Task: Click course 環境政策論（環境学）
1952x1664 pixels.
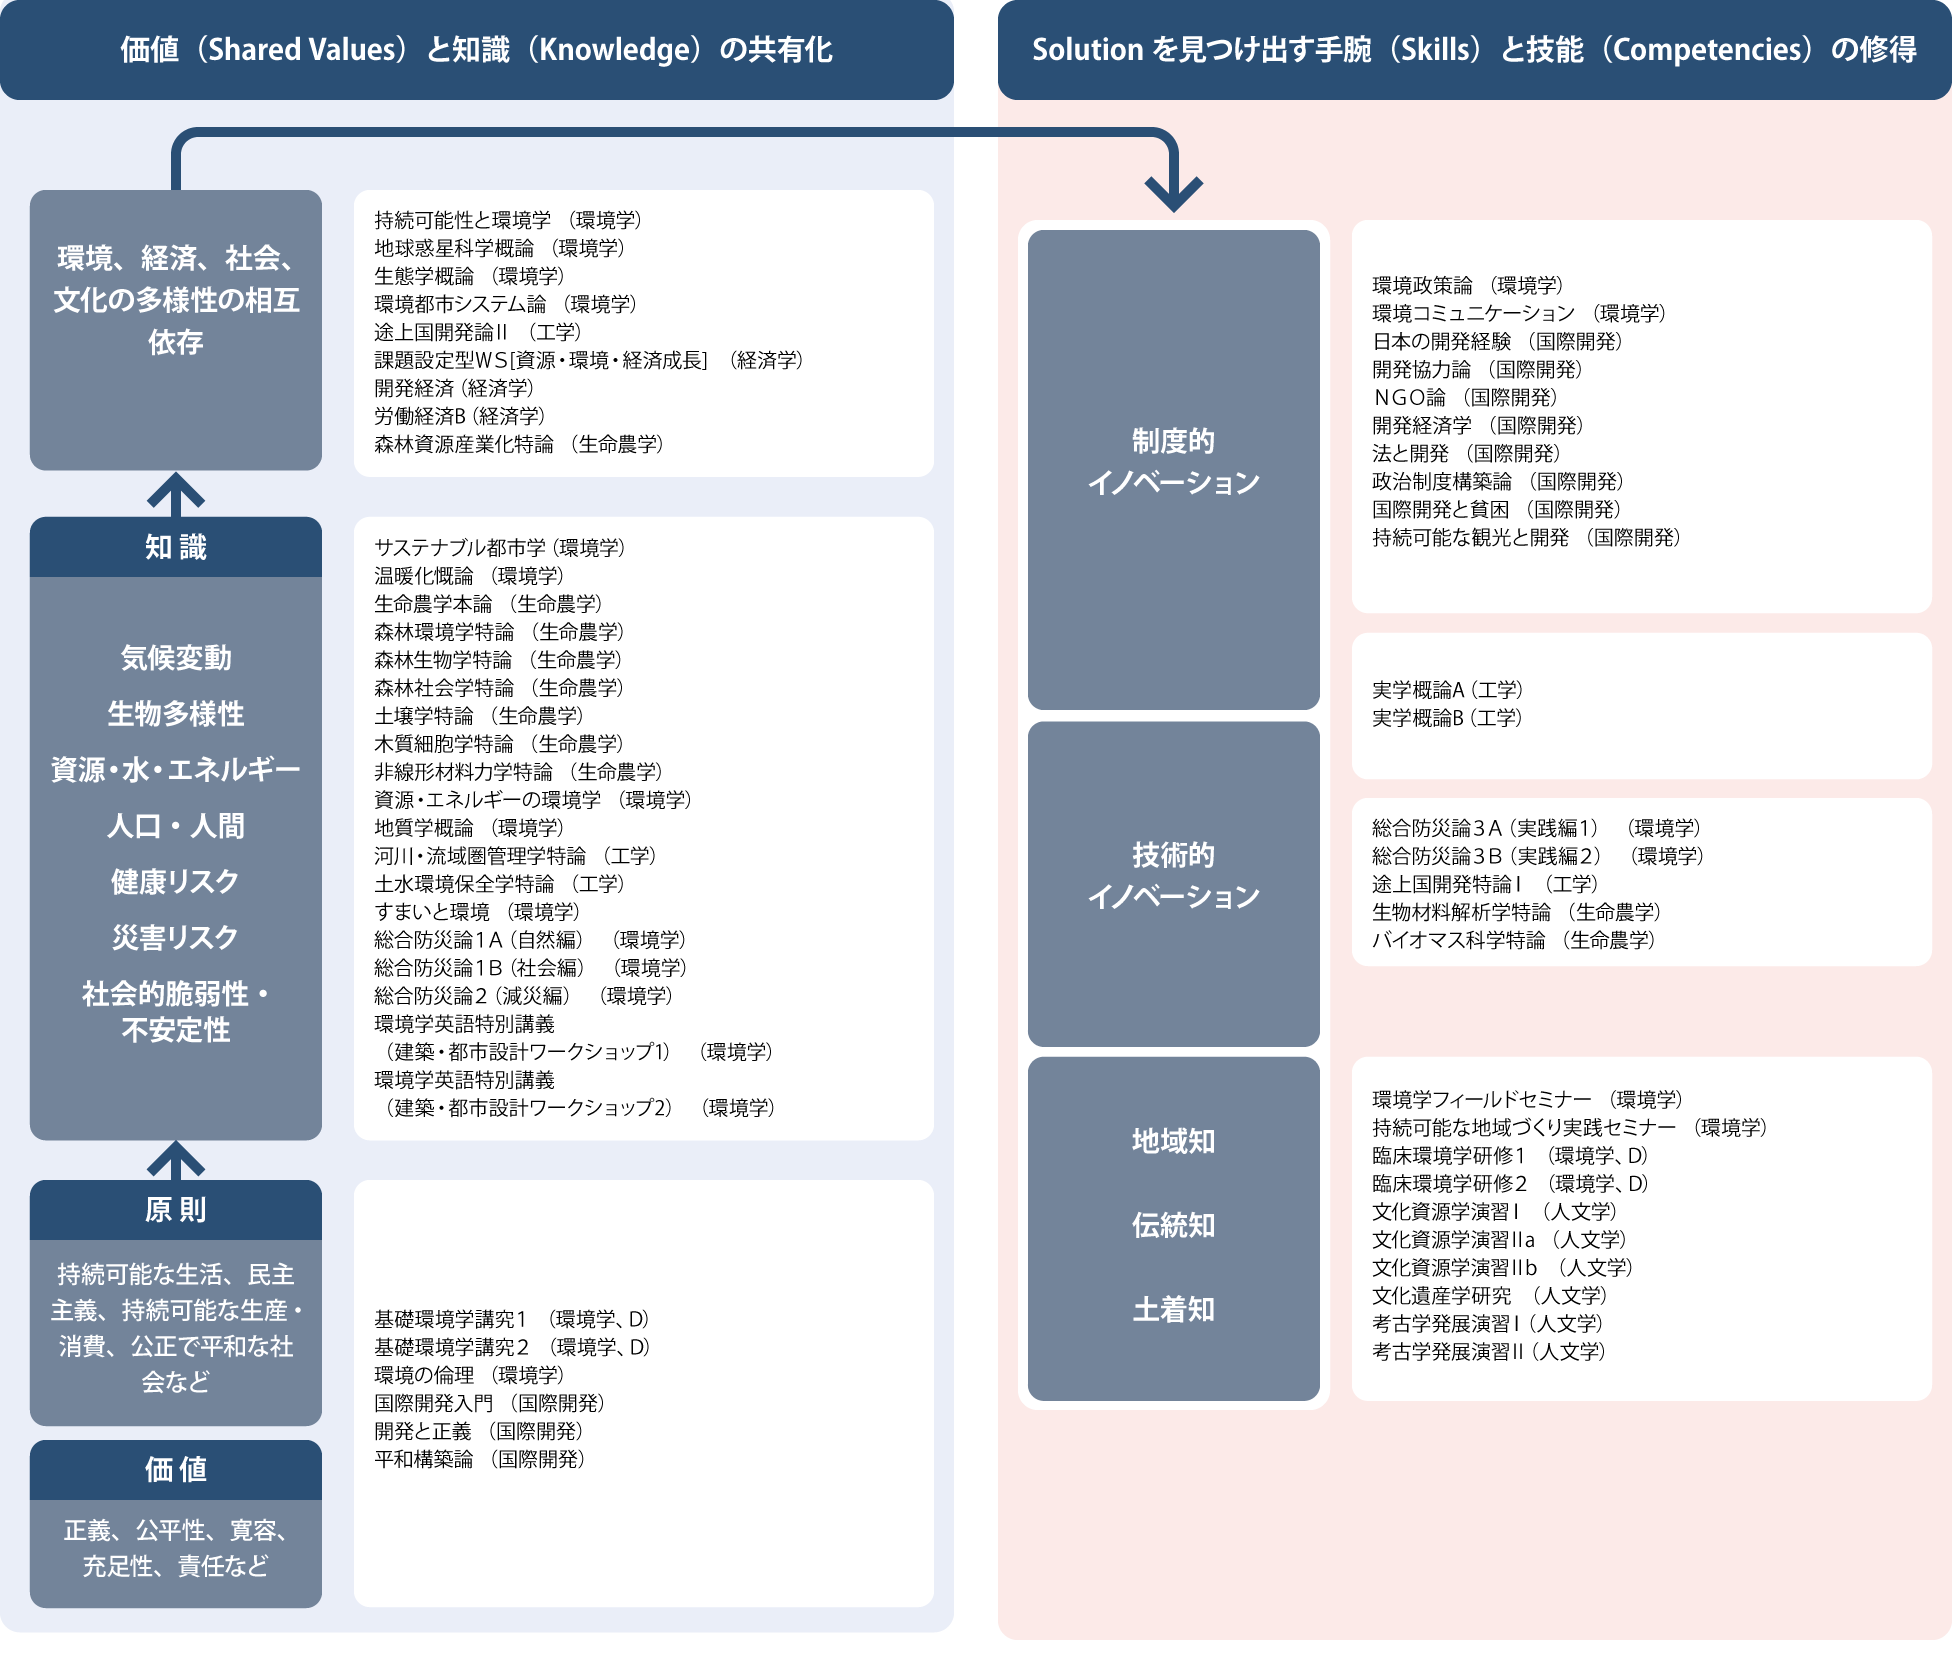Action: (1468, 286)
